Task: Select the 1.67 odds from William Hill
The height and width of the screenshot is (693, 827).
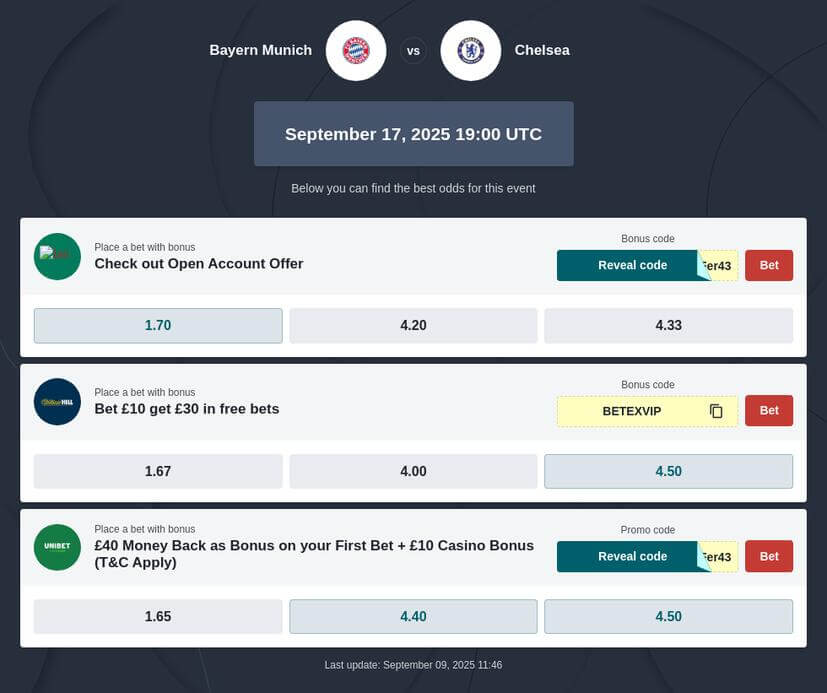Action: coord(158,471)
